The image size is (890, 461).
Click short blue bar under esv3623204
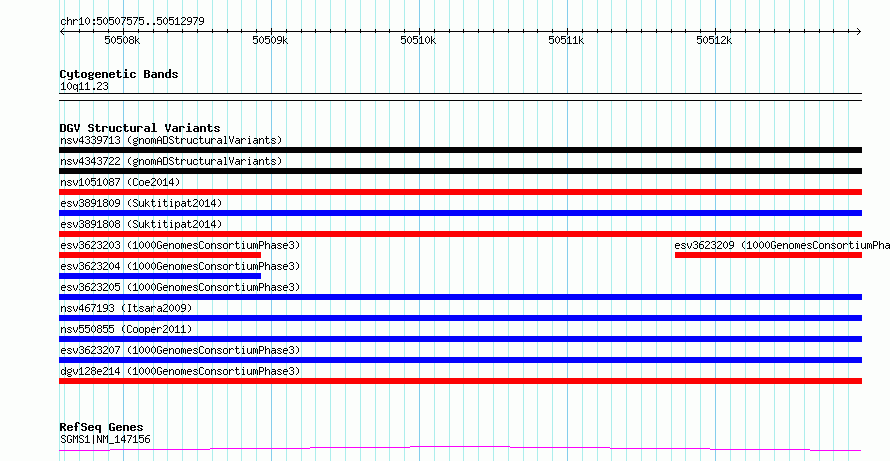[x=160, y=276]
